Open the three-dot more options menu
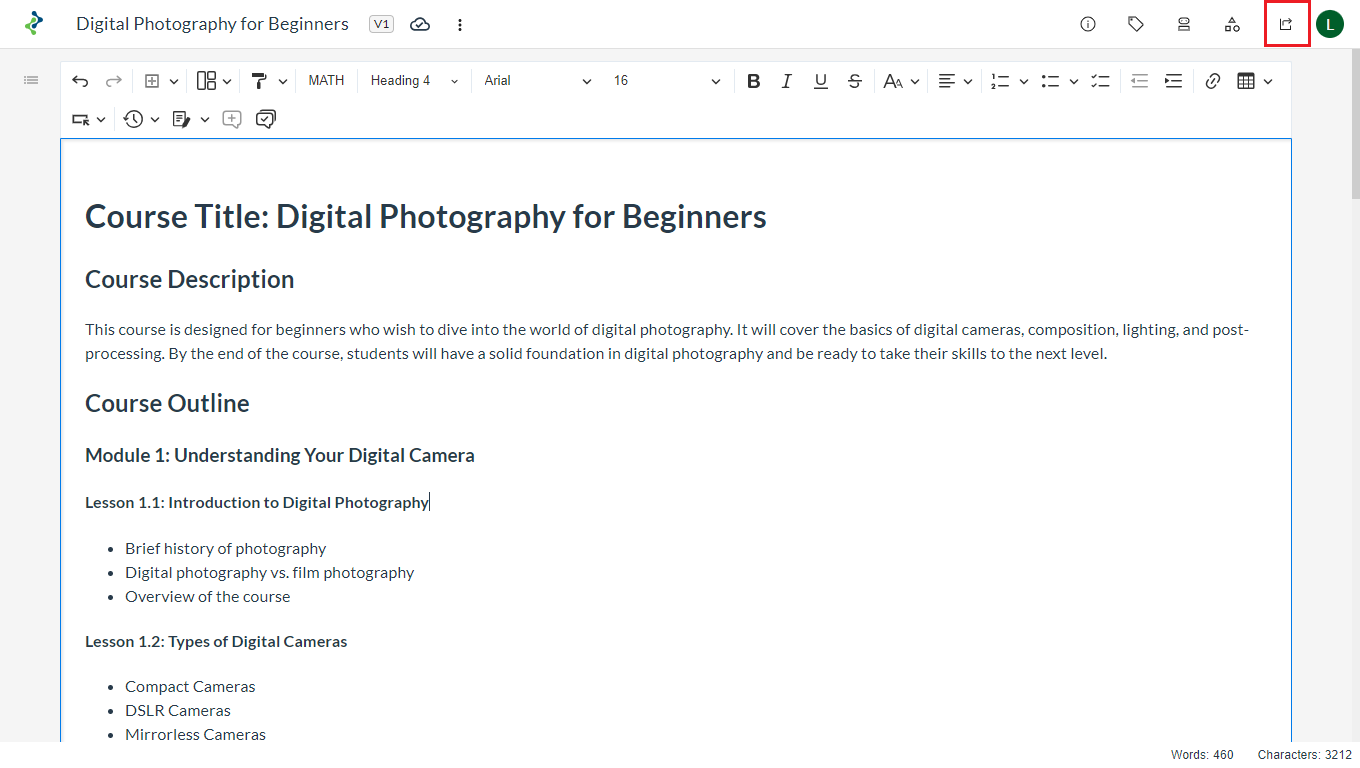 460,24
